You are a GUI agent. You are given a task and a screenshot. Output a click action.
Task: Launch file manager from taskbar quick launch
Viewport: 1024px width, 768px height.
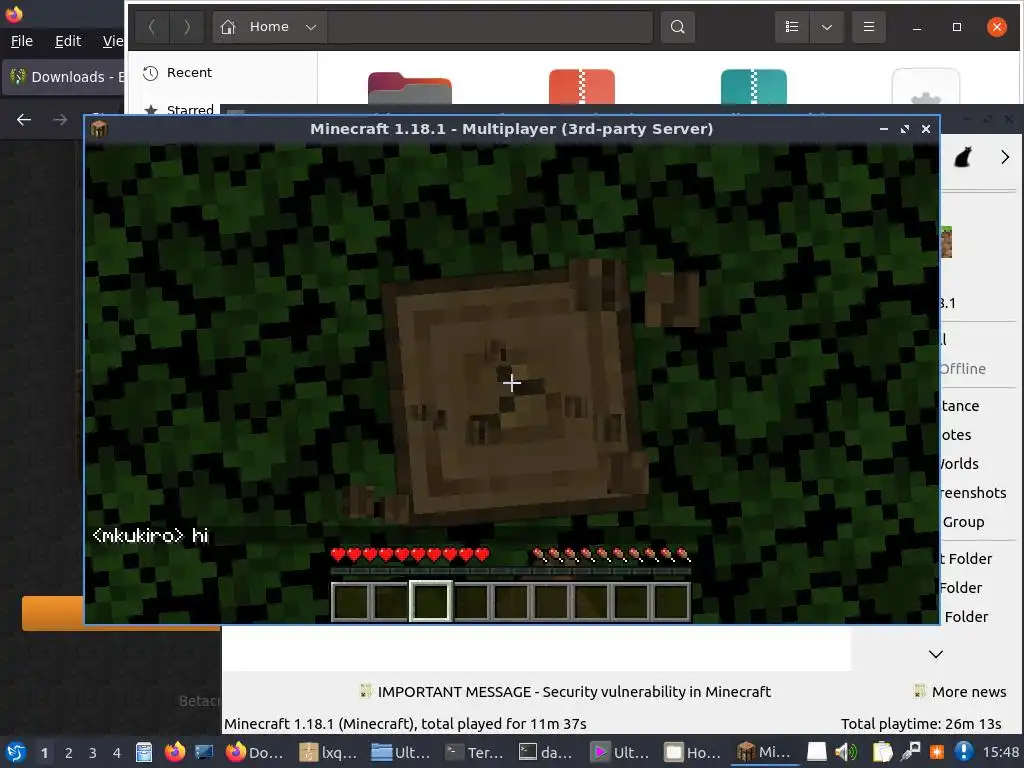coord(144,752)
